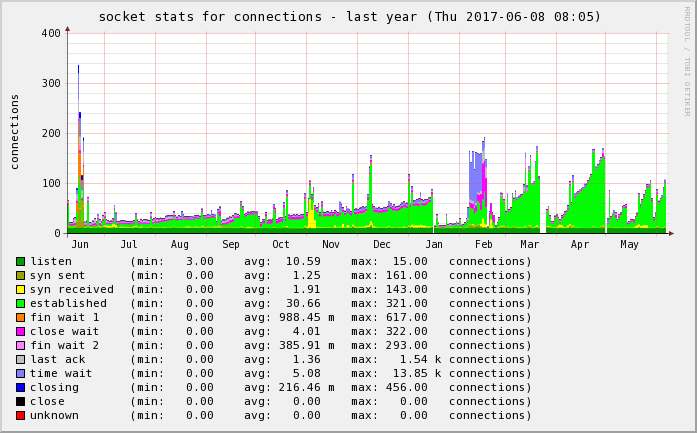Select the yellow syn received color box
The image size is (697, 433).
point(20,289)
